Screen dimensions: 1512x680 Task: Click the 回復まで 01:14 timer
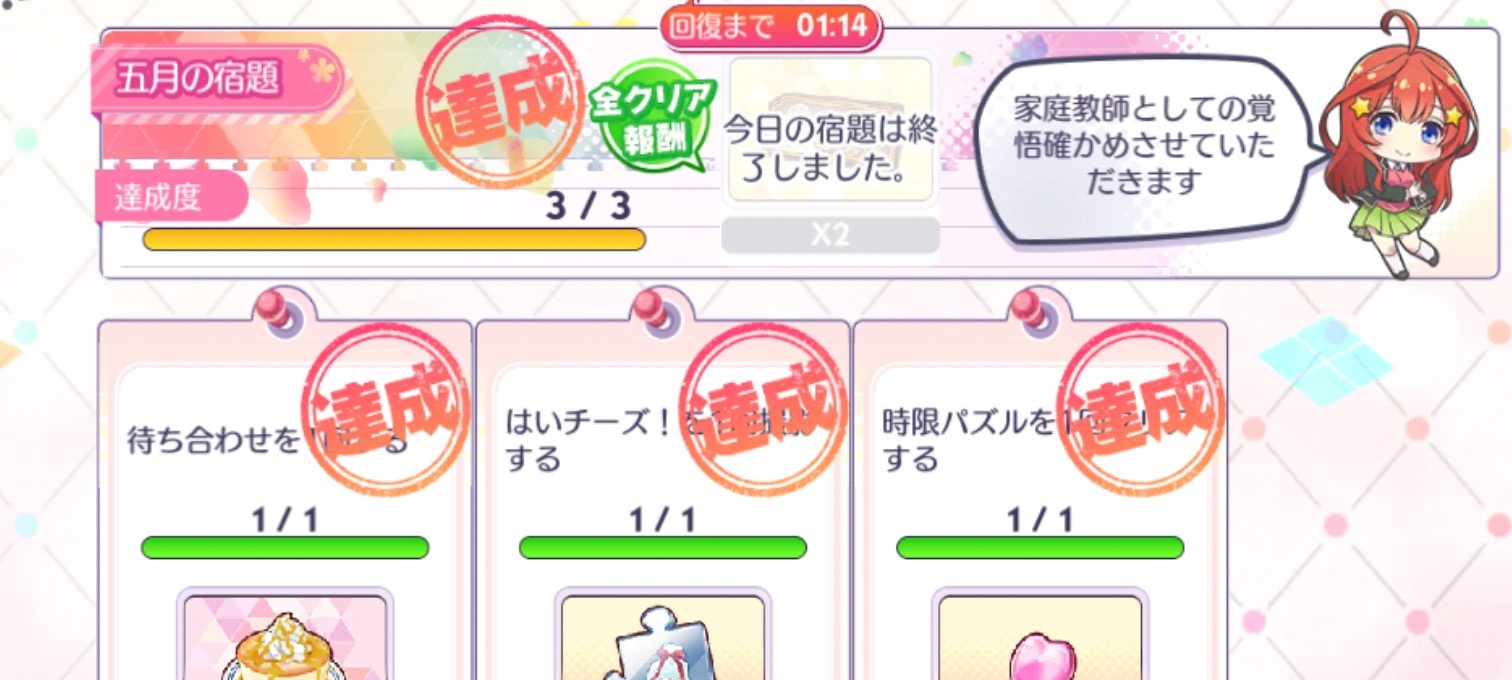(x=769, y=26)
